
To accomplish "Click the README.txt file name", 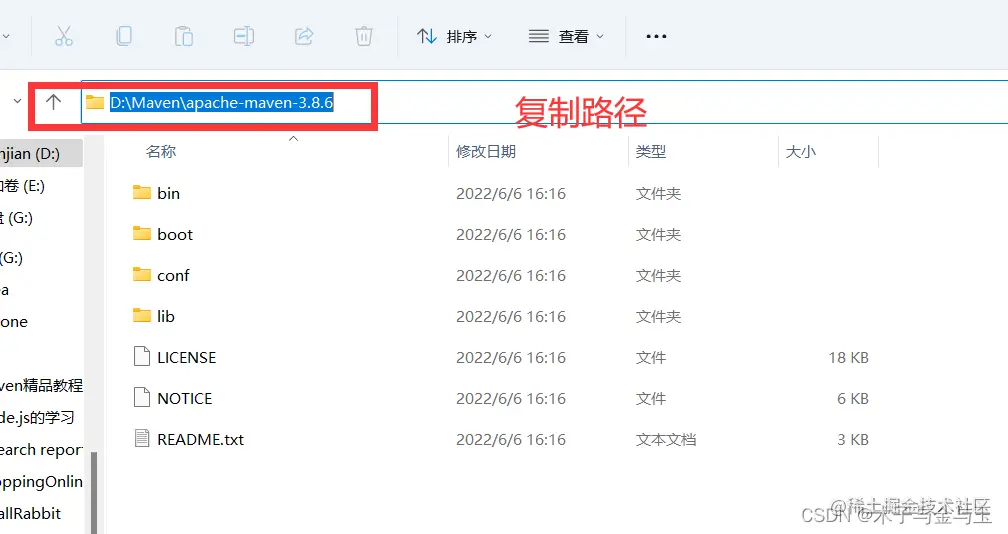I will [x=201, y=440].
